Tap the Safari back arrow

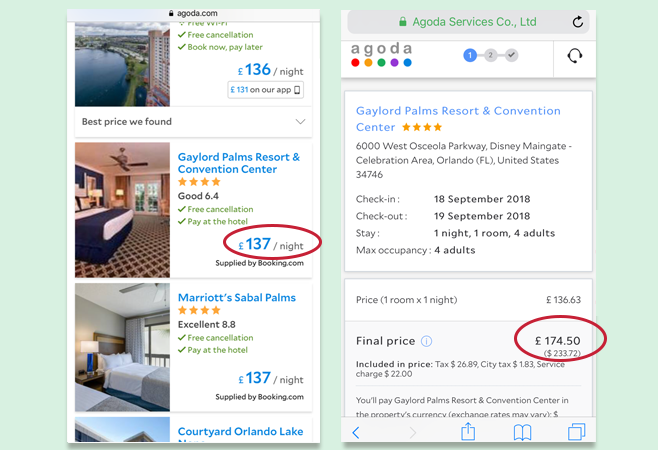(356, 432)
